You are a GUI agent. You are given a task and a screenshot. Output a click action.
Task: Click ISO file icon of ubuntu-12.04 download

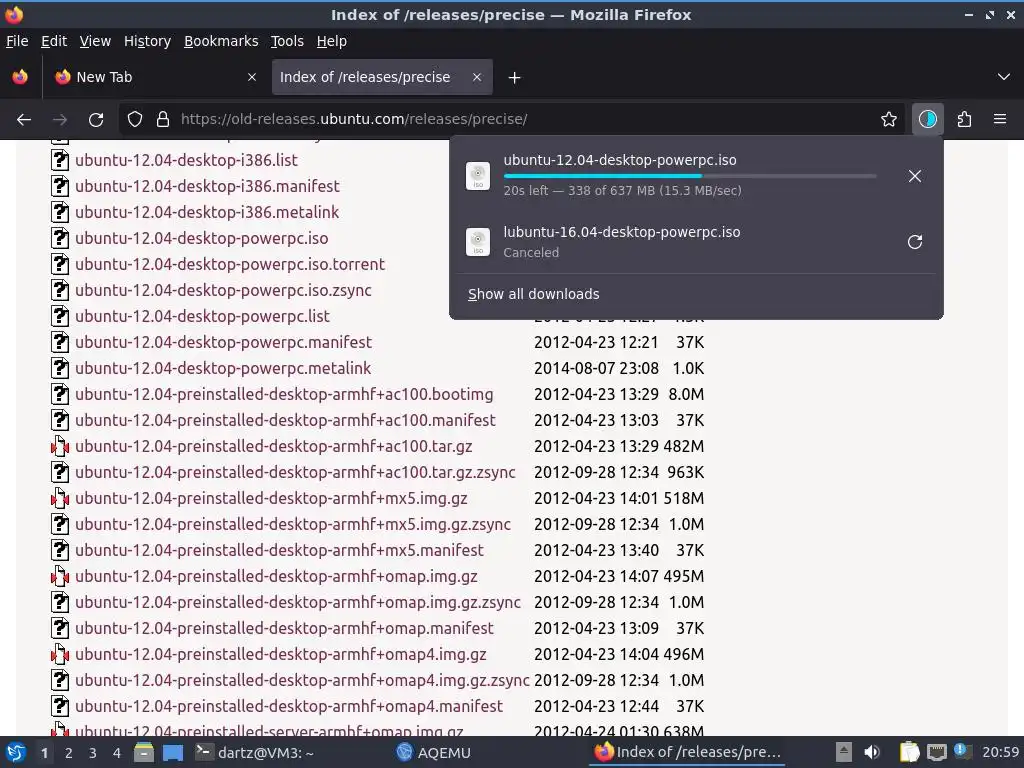[478, 176]
